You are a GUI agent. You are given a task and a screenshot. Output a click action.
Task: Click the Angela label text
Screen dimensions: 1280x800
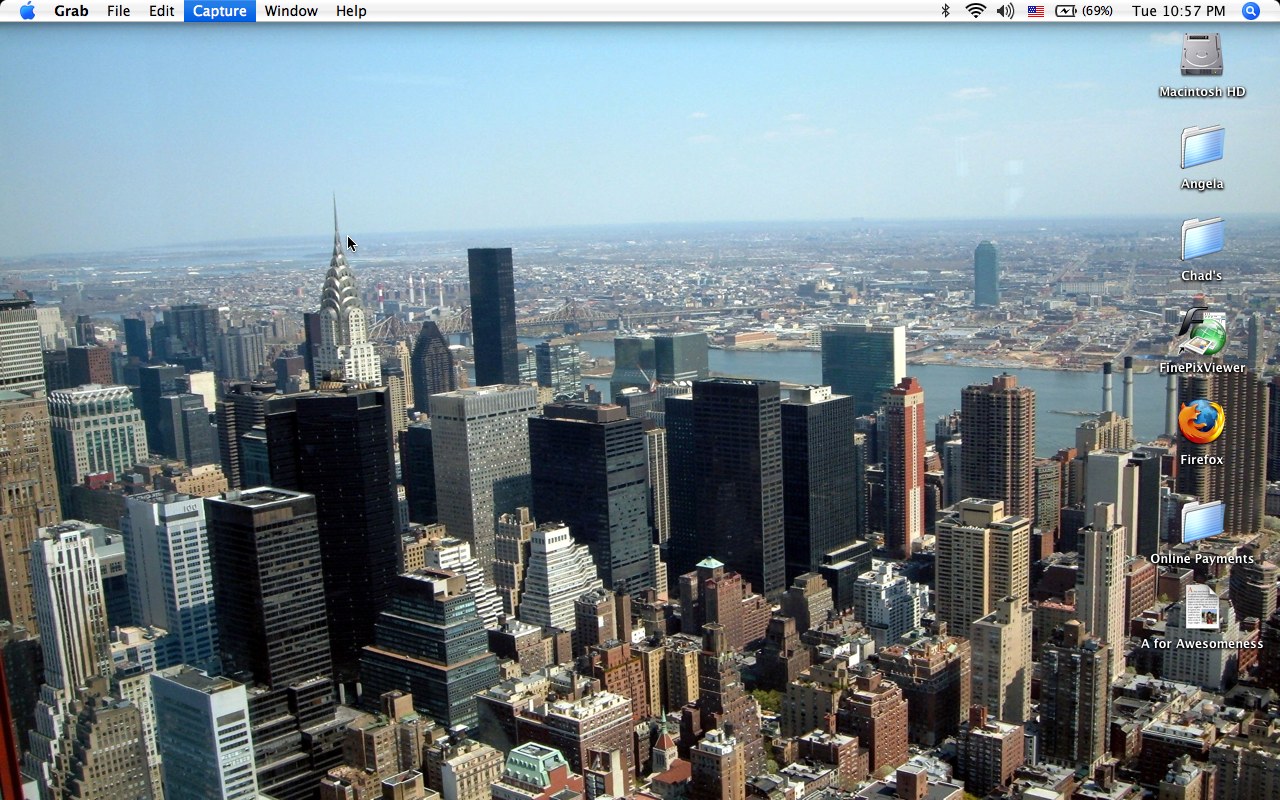coord(1202,184)
